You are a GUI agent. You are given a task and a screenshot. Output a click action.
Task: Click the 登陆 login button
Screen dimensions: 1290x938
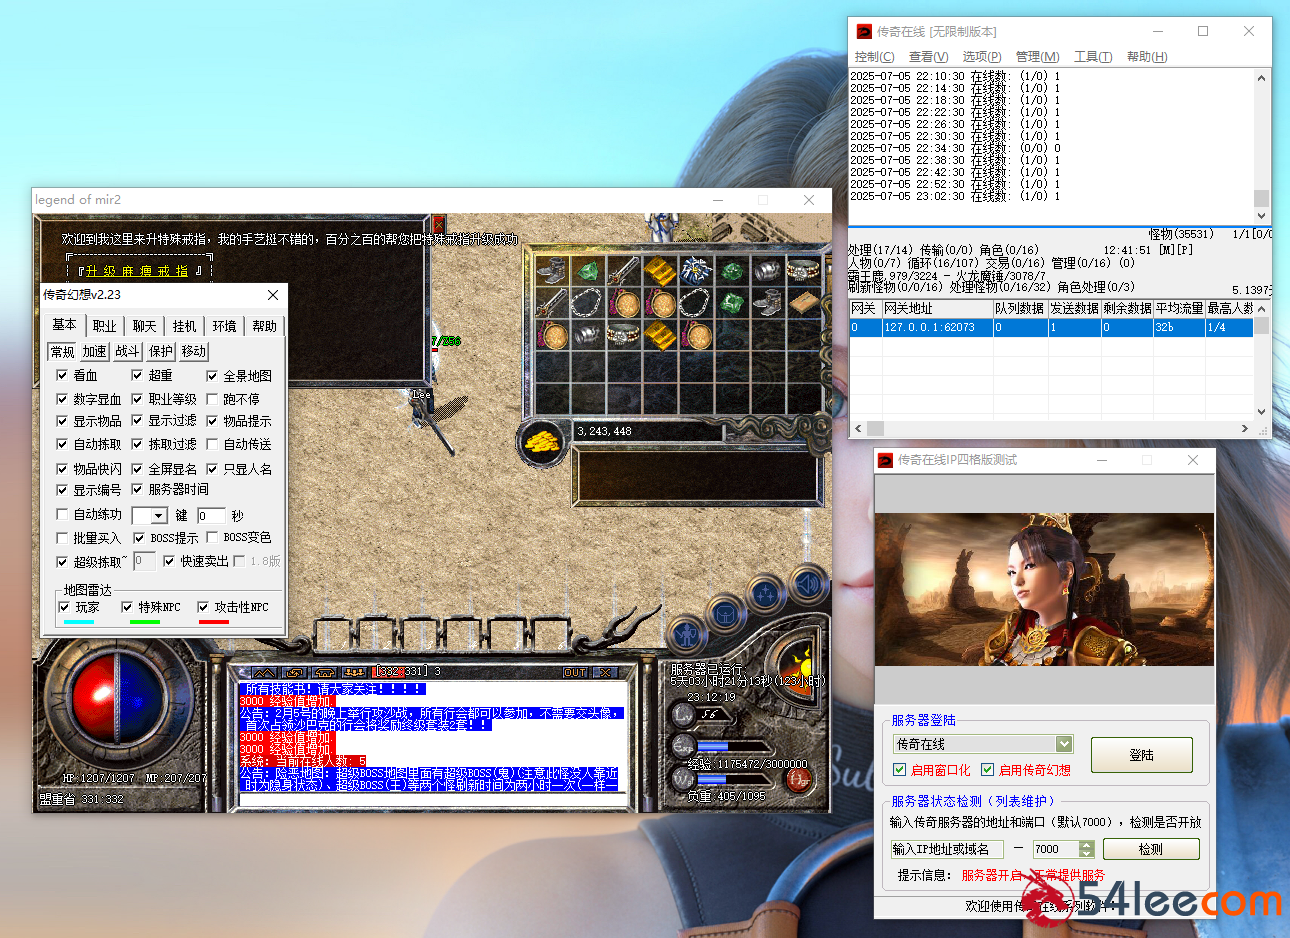pos(1141,755)
